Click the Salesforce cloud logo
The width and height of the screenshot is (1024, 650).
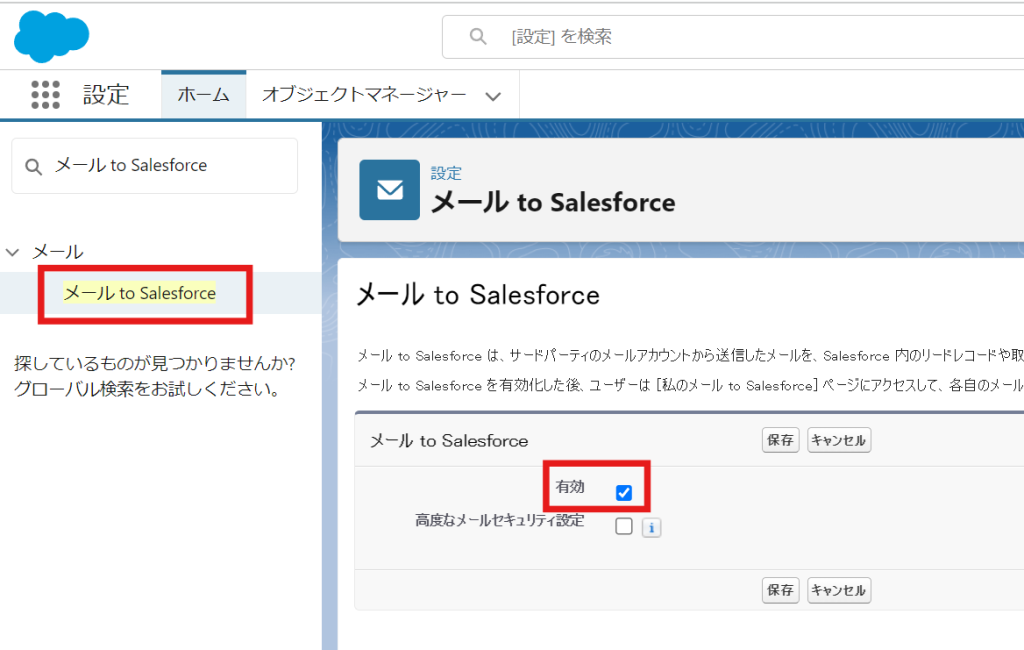click(51, 36)
